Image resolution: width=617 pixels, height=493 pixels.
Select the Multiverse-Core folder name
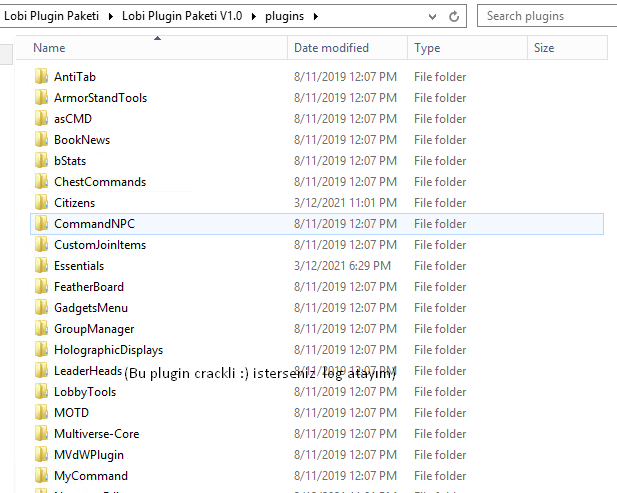(x=96, y=434)
